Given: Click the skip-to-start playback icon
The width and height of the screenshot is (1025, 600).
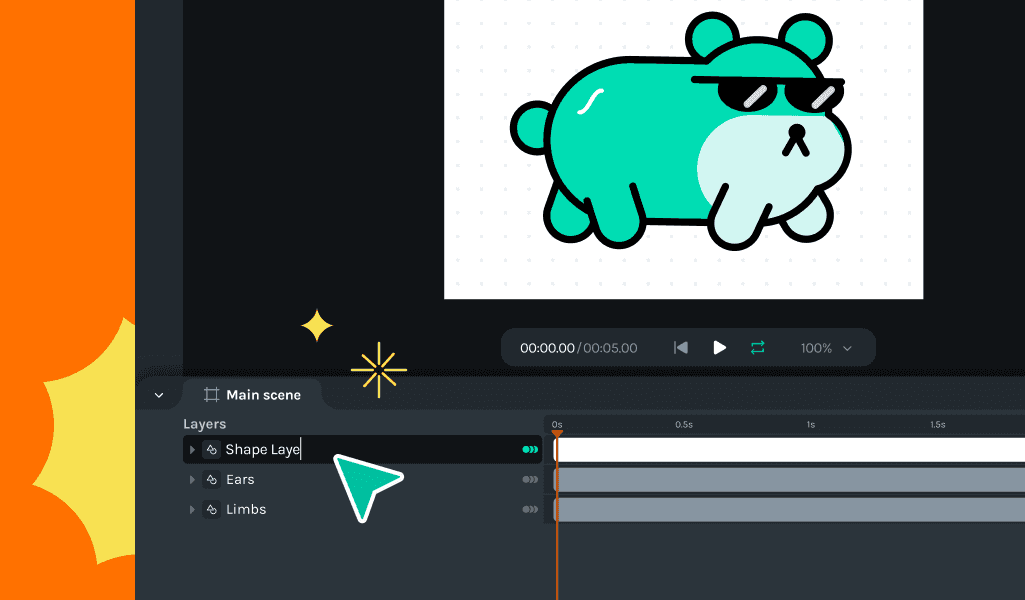Looking at the screenshot, I should coord(681,347).
